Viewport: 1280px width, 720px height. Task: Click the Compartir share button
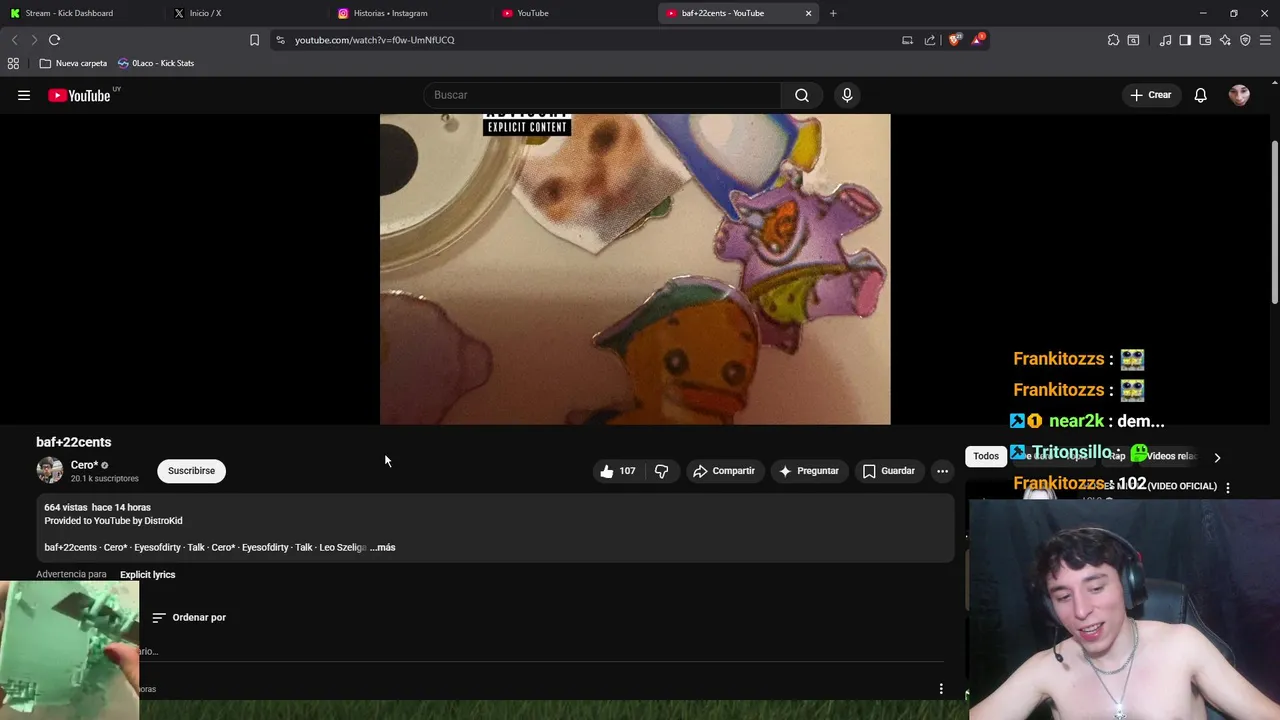point(724,471)
